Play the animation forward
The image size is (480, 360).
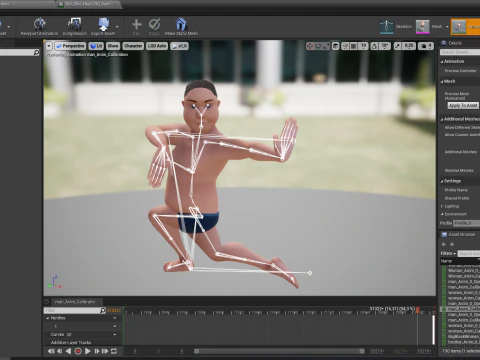pyautogui.click(x=88, y=351)
